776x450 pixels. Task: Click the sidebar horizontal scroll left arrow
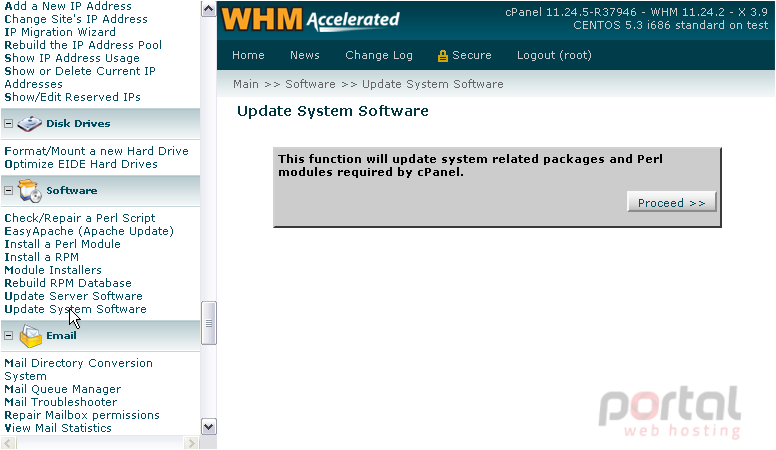coord(8,443)
